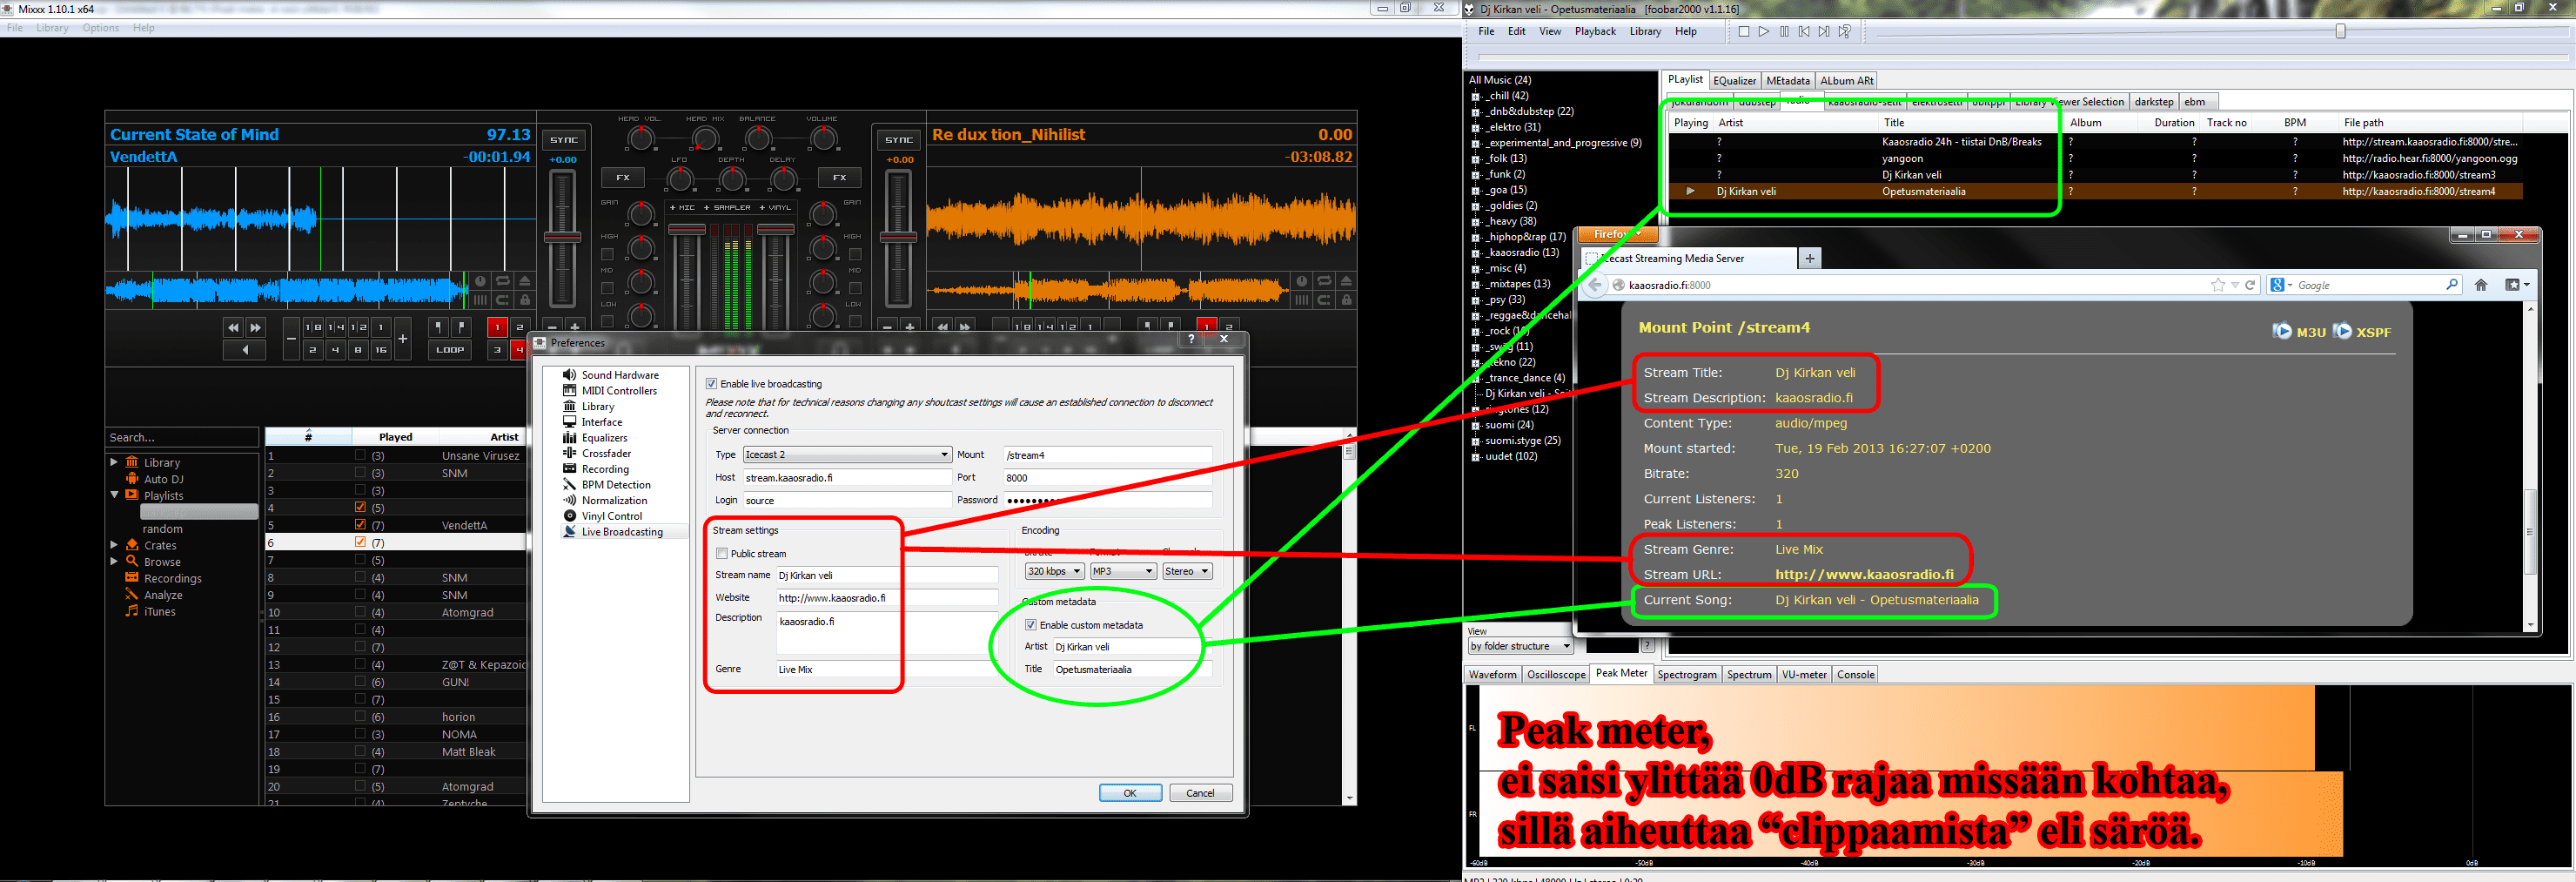The width and height of the screenshot is (2576, 882).
Task: Open the foobar2000 Playback menu
Action: click(x=1594, y=32)
